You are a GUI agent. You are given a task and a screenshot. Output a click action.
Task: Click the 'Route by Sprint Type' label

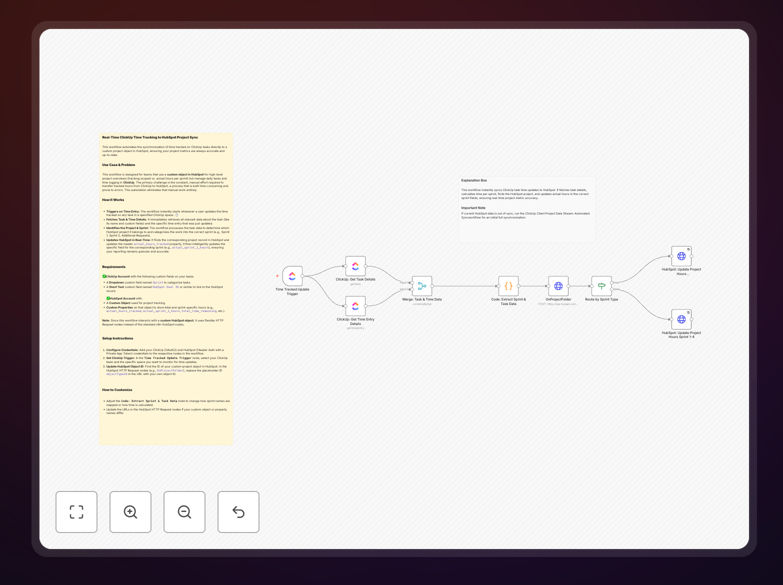601,299
